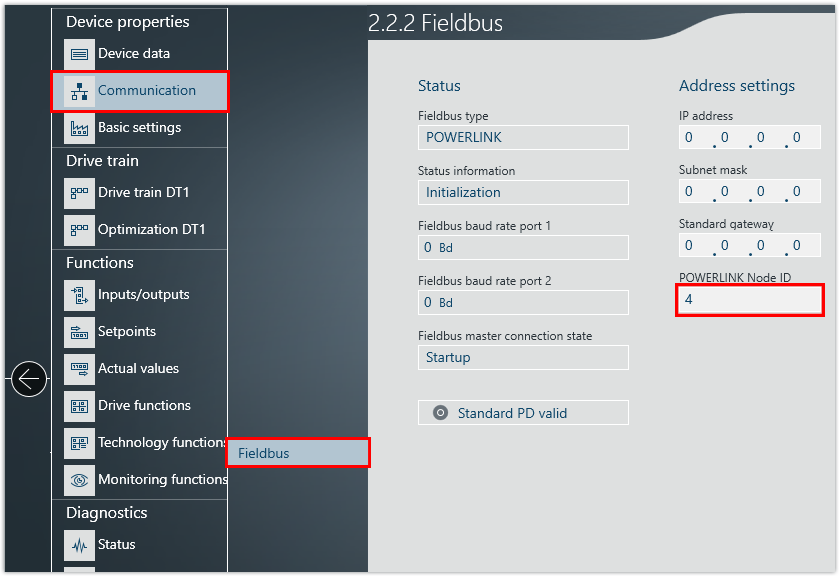This screenshot has width=840, height=577.
Task: Click the Communication network icon
Action: (x=79, y=91)
